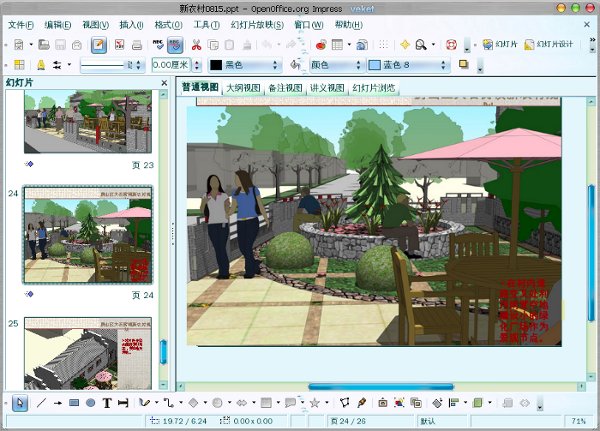
Task: Select the Line with arrow tool
Action: [58, 403]
